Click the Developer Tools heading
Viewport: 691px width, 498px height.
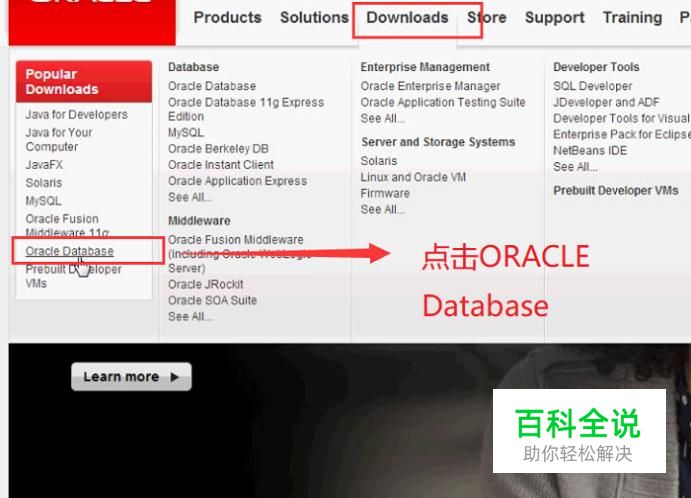click(596, 67)
